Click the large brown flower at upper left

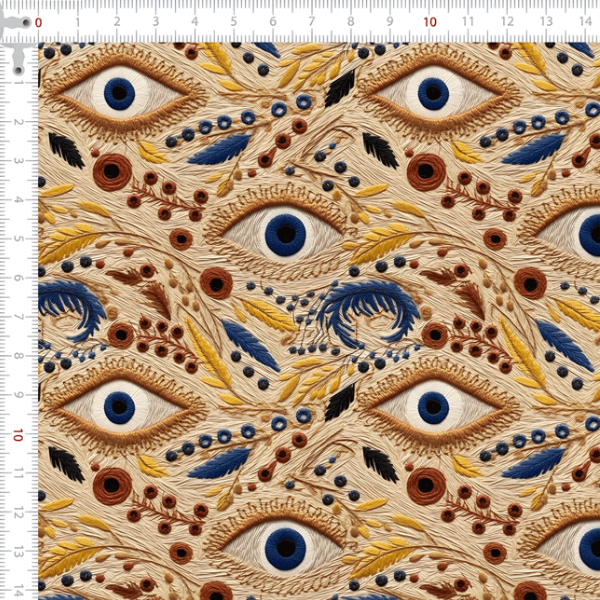point(112,172)
